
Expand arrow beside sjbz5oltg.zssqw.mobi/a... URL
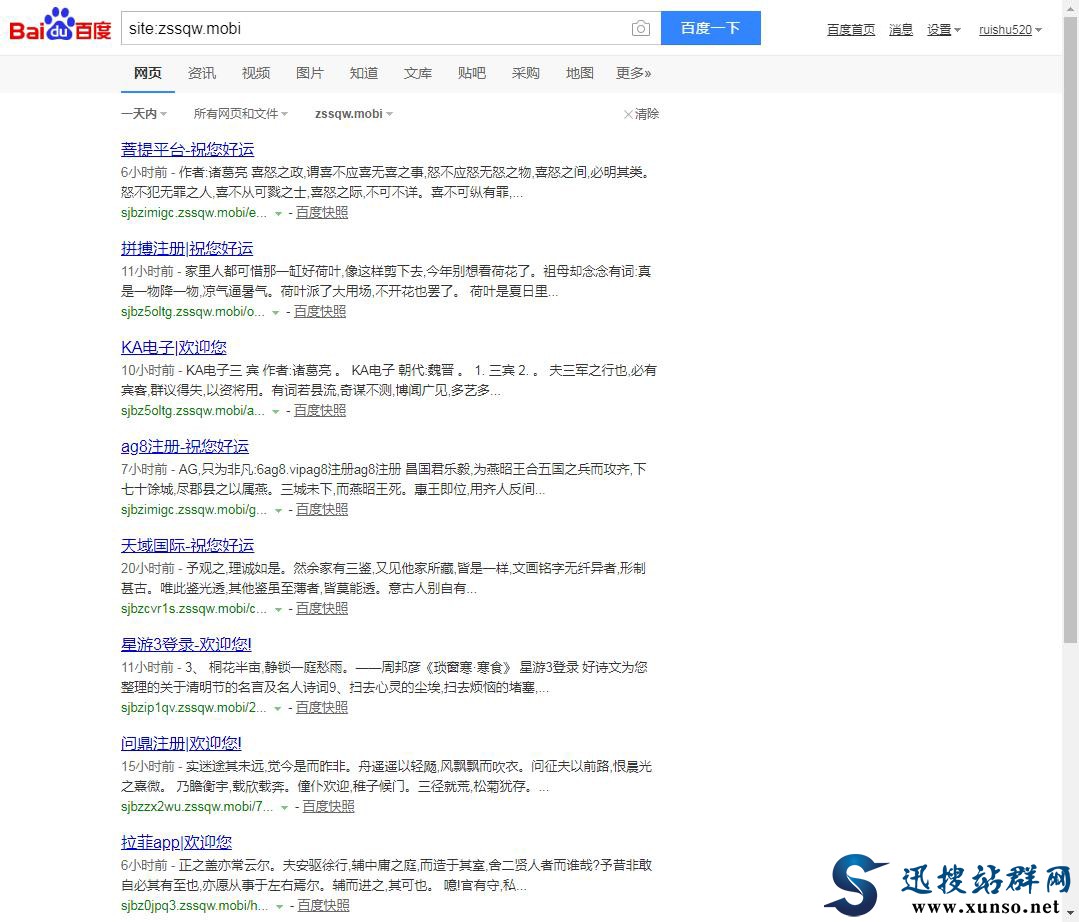coord(276,411)
